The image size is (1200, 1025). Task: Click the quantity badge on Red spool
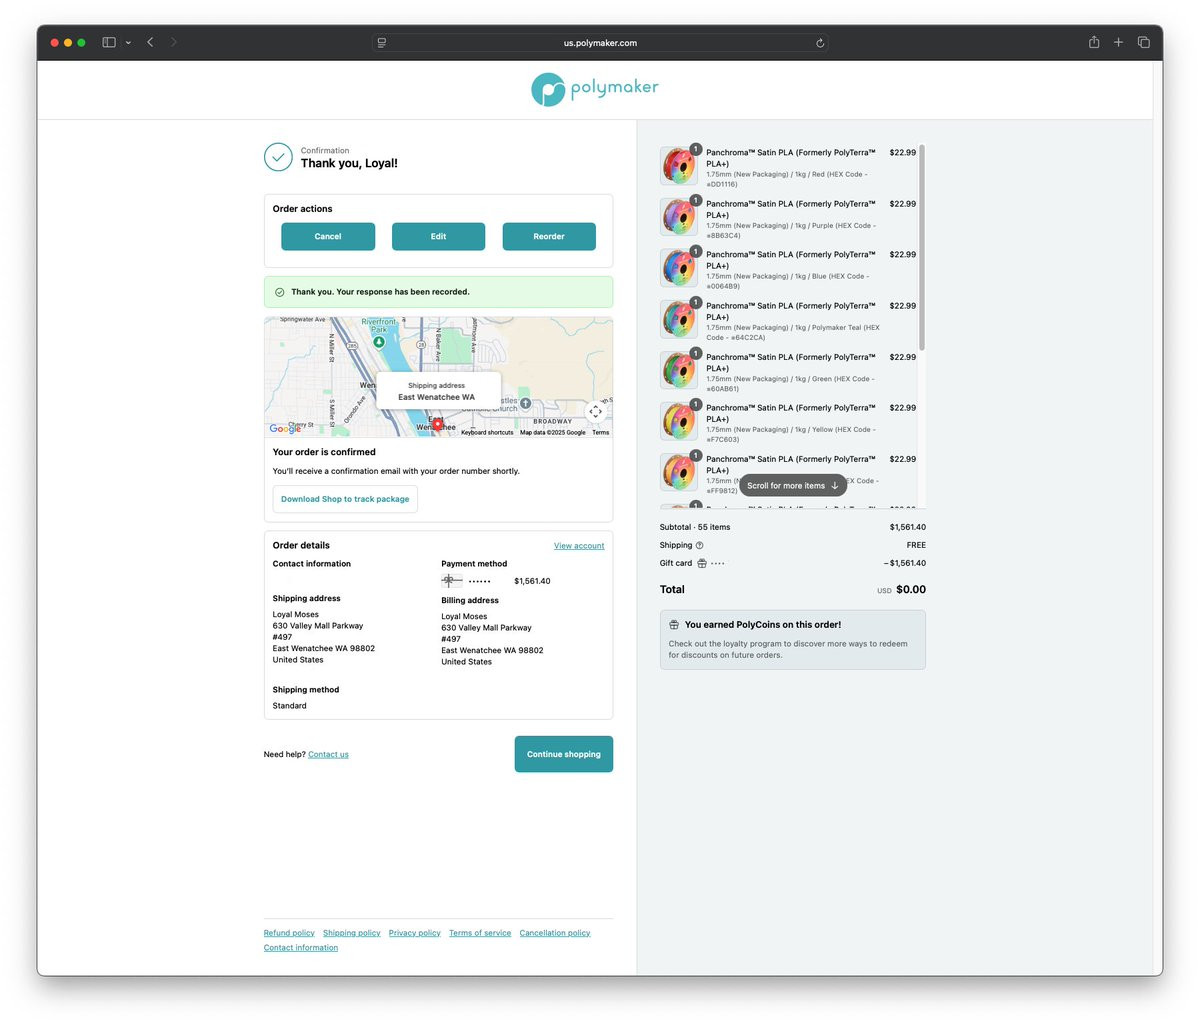tap(696, 149)
